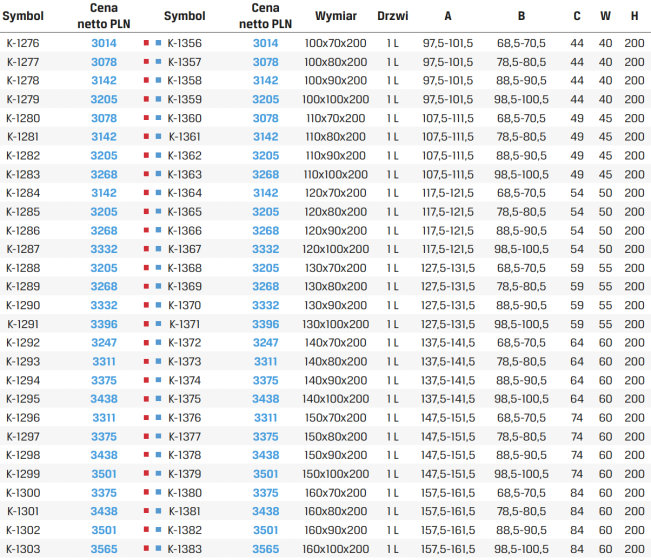Click the red square beside K-1383

pyautogui.click(x=146, y=548)
